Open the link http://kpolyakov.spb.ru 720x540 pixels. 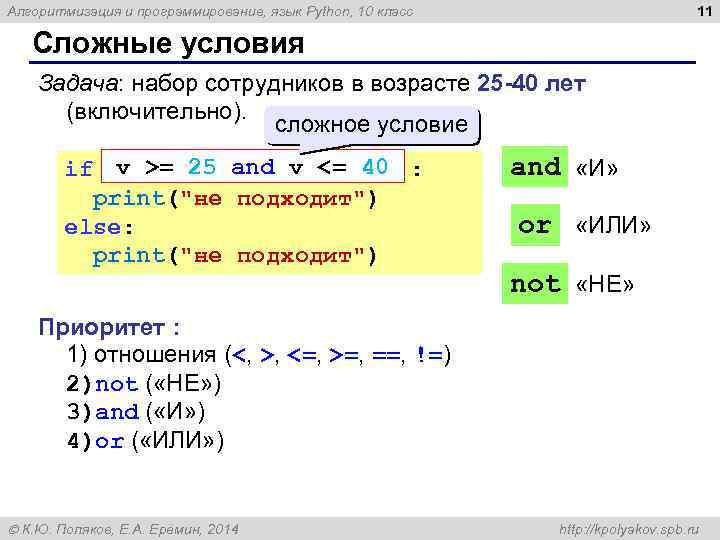pyautogui.click(x=629, y=529)
